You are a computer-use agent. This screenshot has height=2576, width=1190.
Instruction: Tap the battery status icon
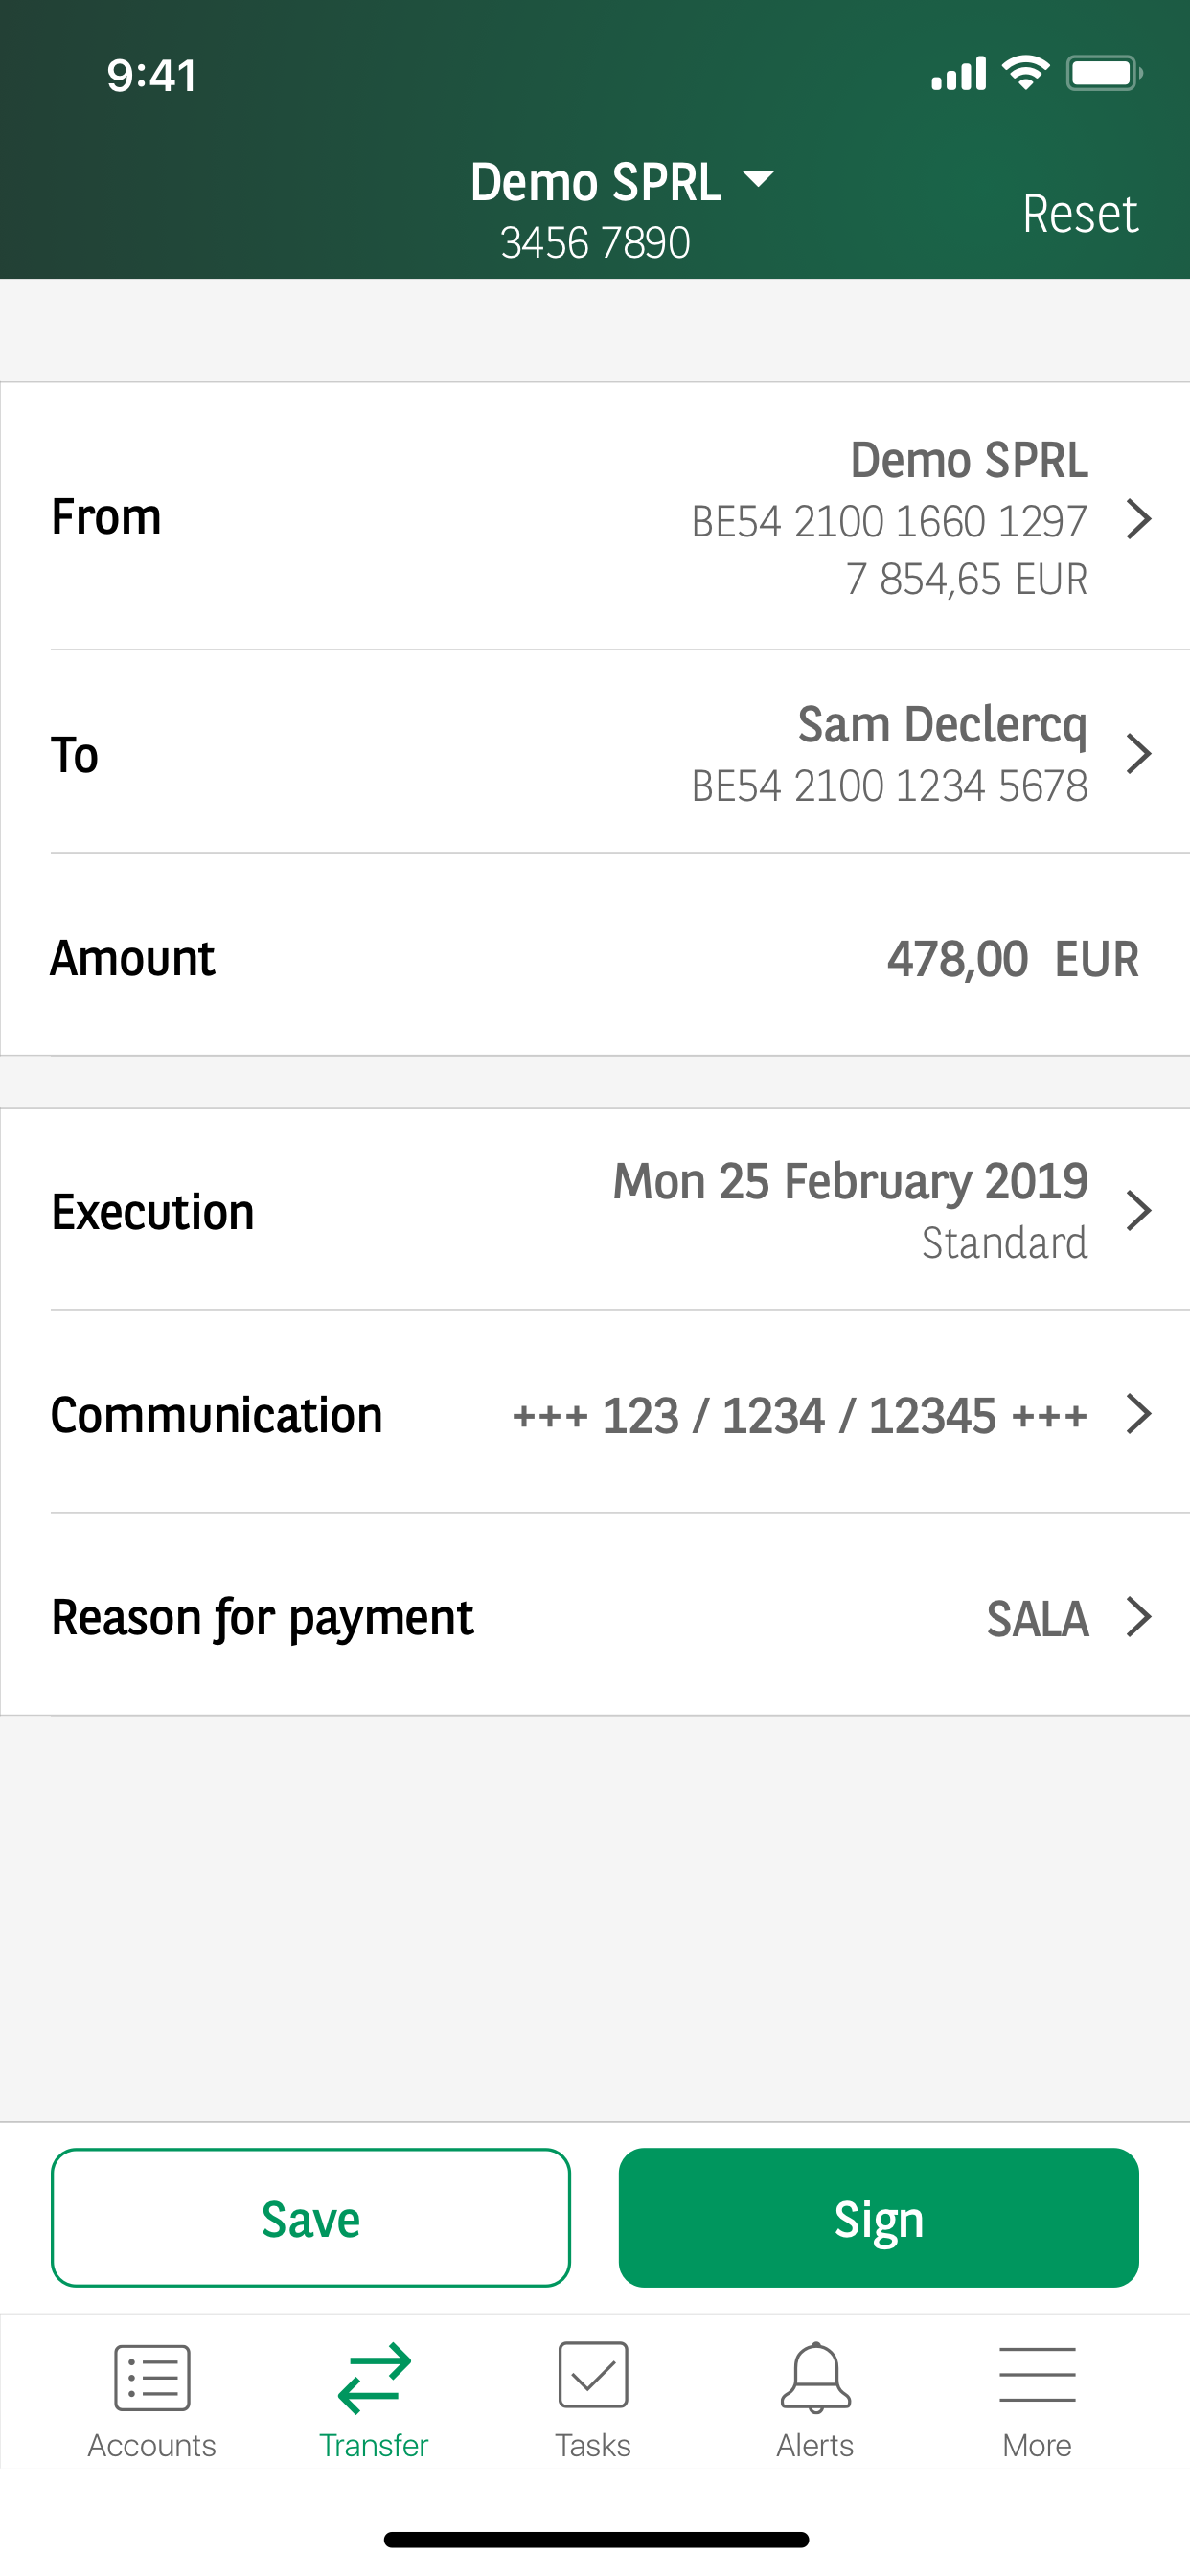click(x=1104, y=73)
